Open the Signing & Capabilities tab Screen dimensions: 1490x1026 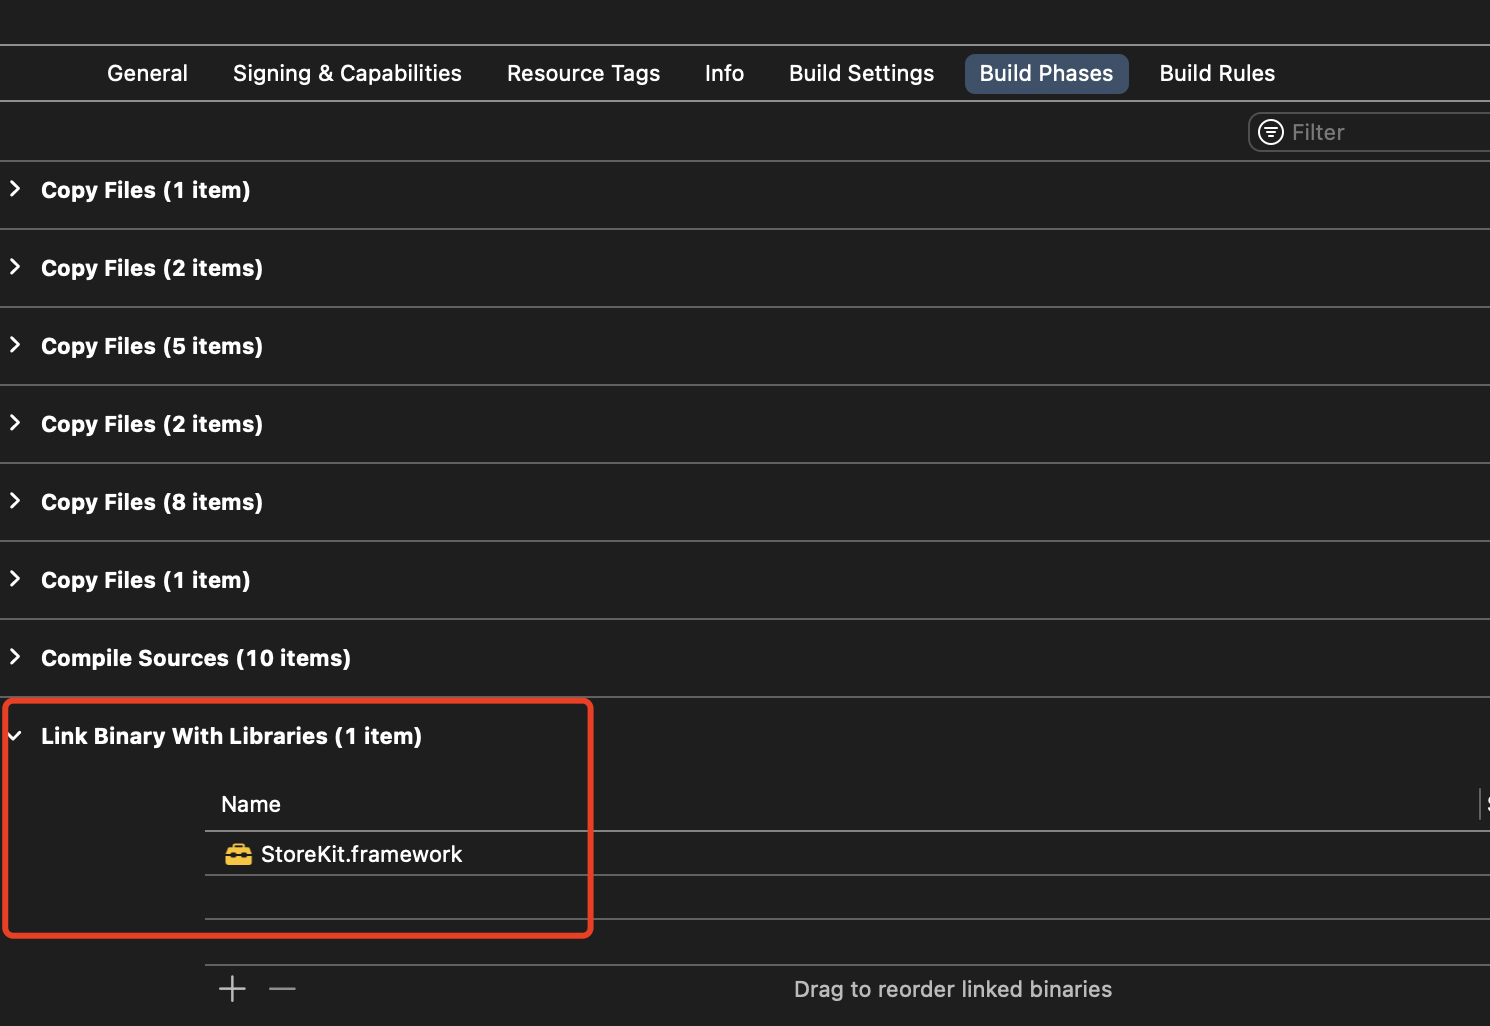347,73
